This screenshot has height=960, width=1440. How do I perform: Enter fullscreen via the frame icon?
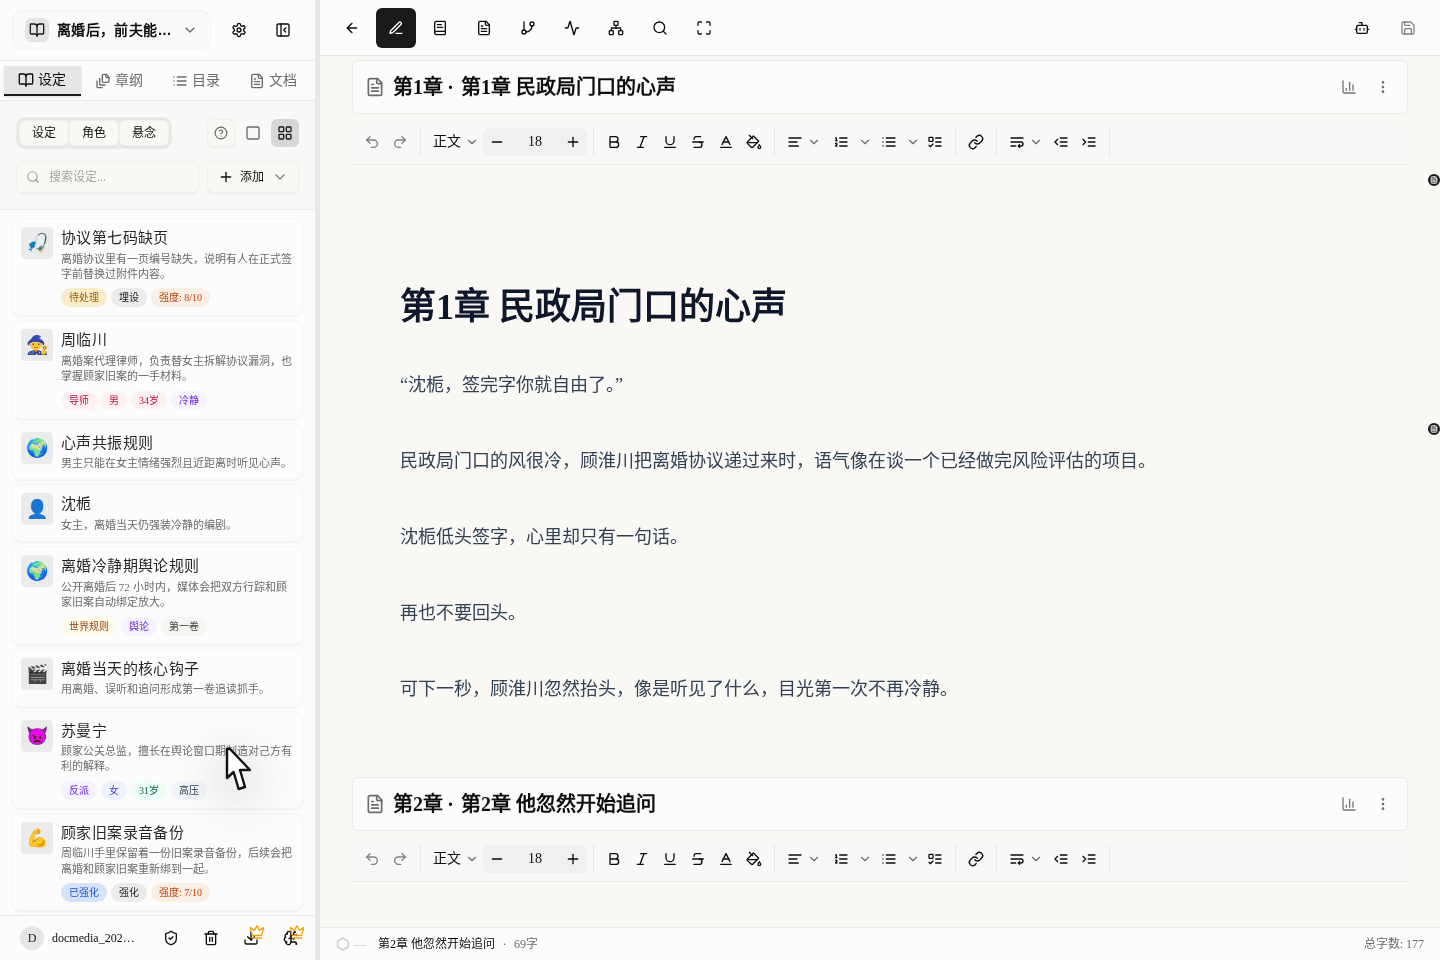pyautogui.click(x=704, y=28)
